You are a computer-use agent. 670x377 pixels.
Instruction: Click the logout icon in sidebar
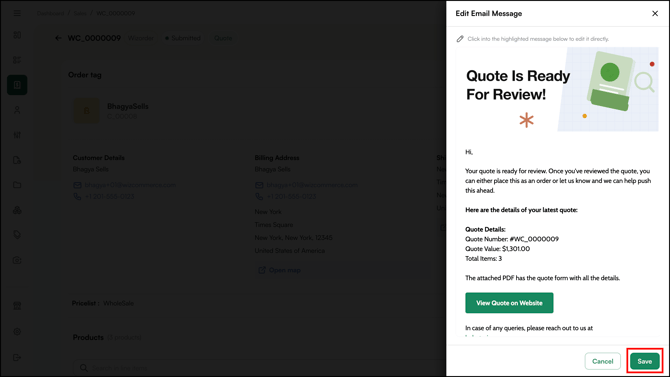pos(17,357)
